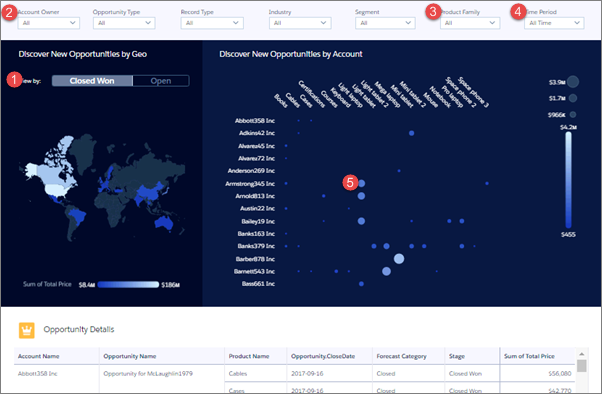Screen dimensions: 602x394
Task: Click the Adkins42 Inc Mini tablet bubble
Action: [x=412, y=133]
